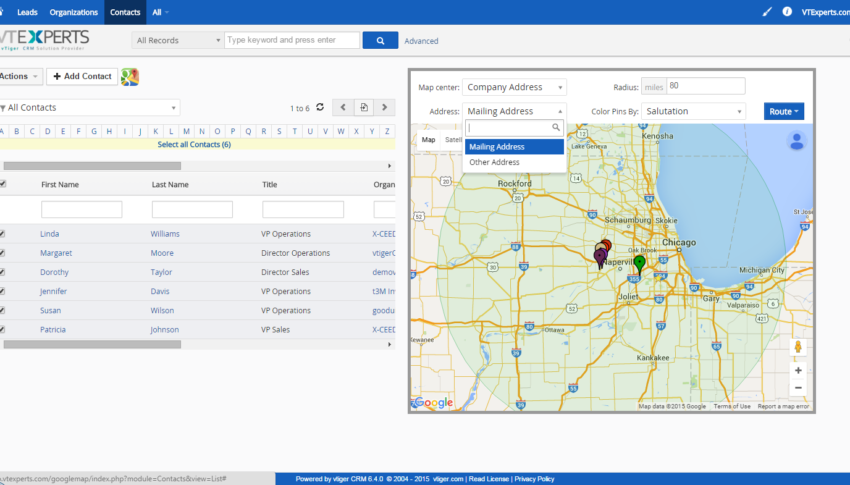
Task: Toggle checkbox for Linda Williams row
Action: click(3, 234)
